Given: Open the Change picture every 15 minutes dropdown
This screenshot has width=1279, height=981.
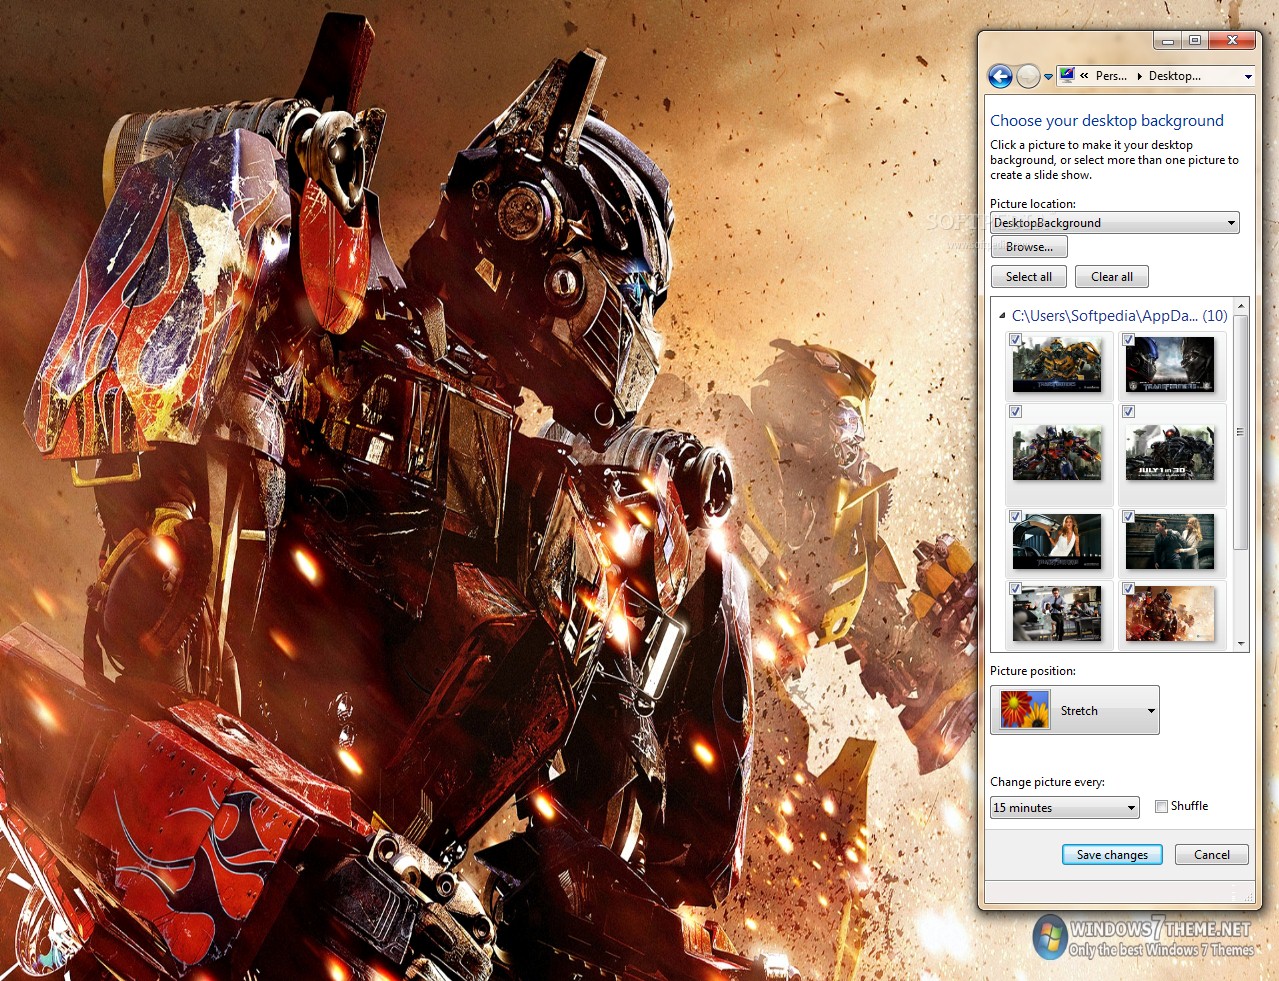Looking at the screenshot, I should click(1065, 807).
